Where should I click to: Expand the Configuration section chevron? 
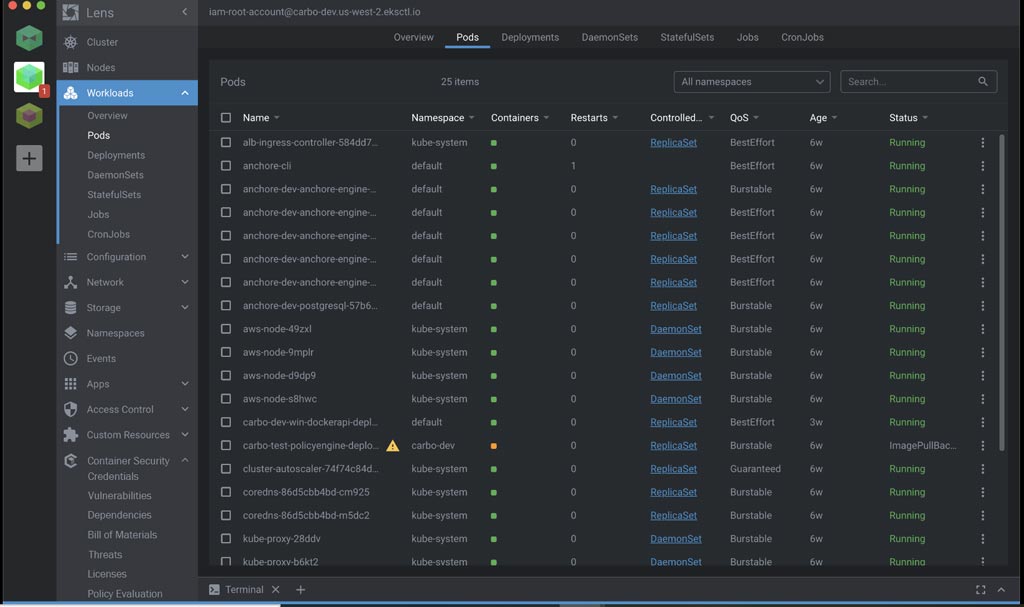[x=185, y=257]
